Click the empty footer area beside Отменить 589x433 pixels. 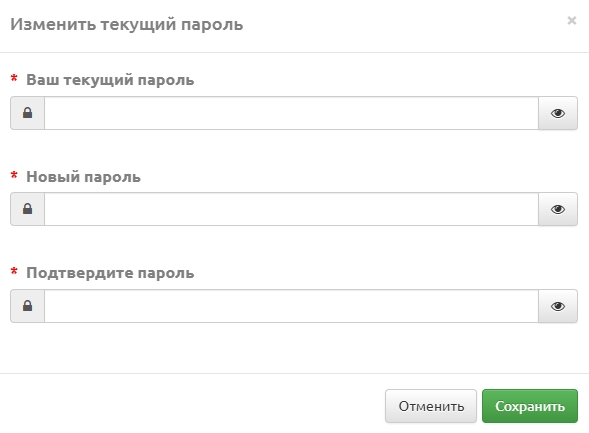click(x=192, y=406)
